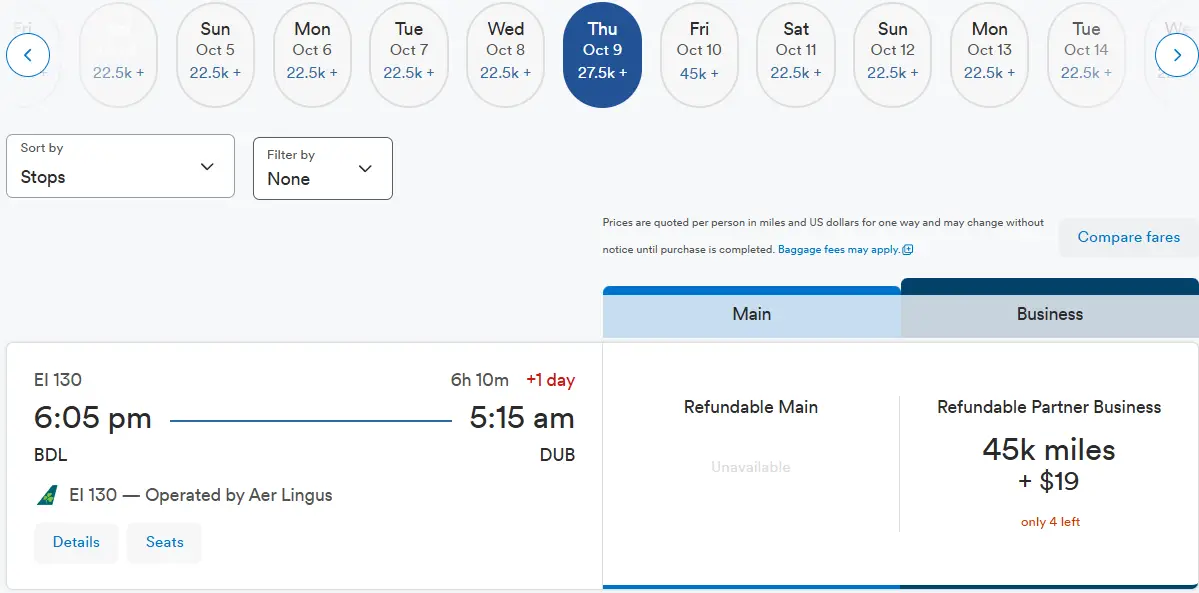Select Tue Oct 7 date option
Image resolution: width=1199 pixels, height=593 pixels.
tap(409, 54)
